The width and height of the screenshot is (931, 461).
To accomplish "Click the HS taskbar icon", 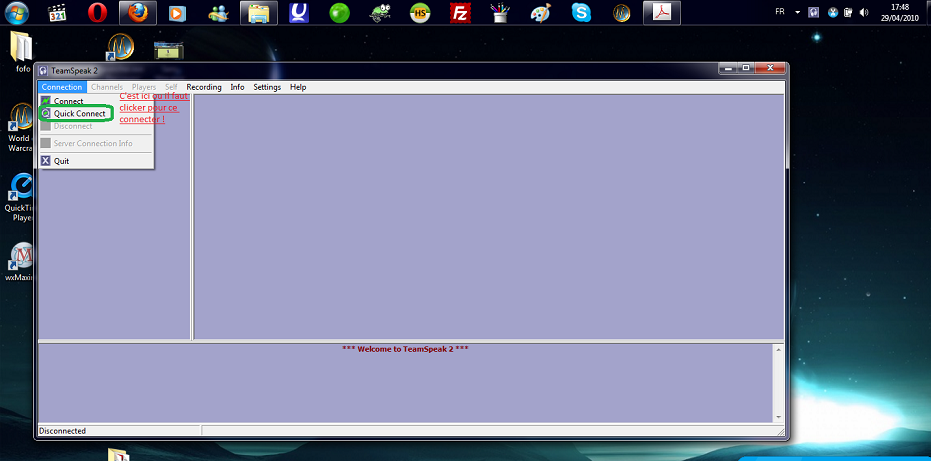I will click(x=420, y=12).
